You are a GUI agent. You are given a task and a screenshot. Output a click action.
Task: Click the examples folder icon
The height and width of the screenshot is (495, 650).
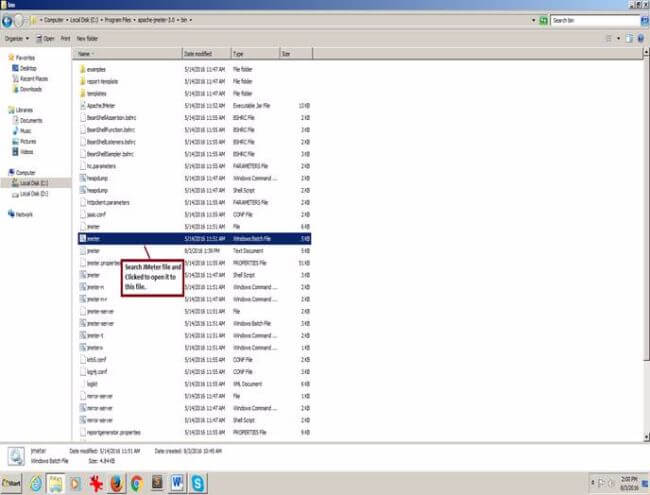[82, 69]
